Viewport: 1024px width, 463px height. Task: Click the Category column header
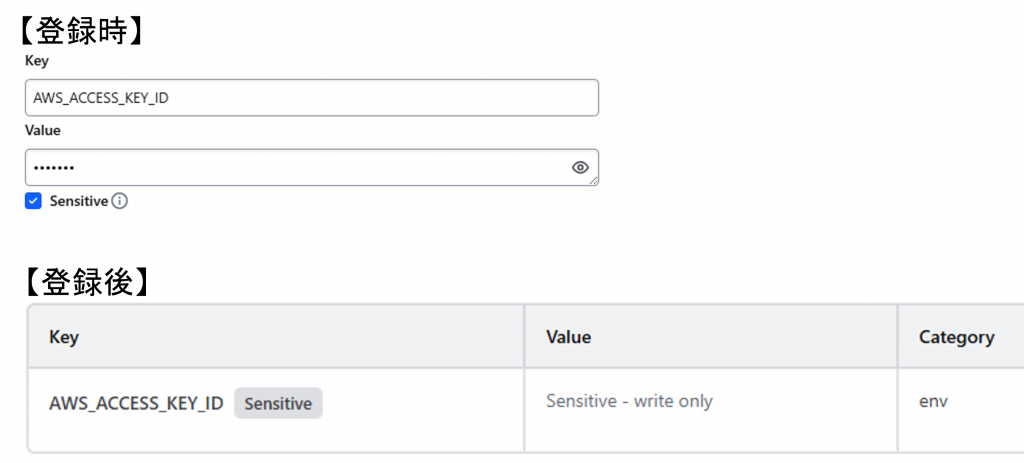pos(956,337)
